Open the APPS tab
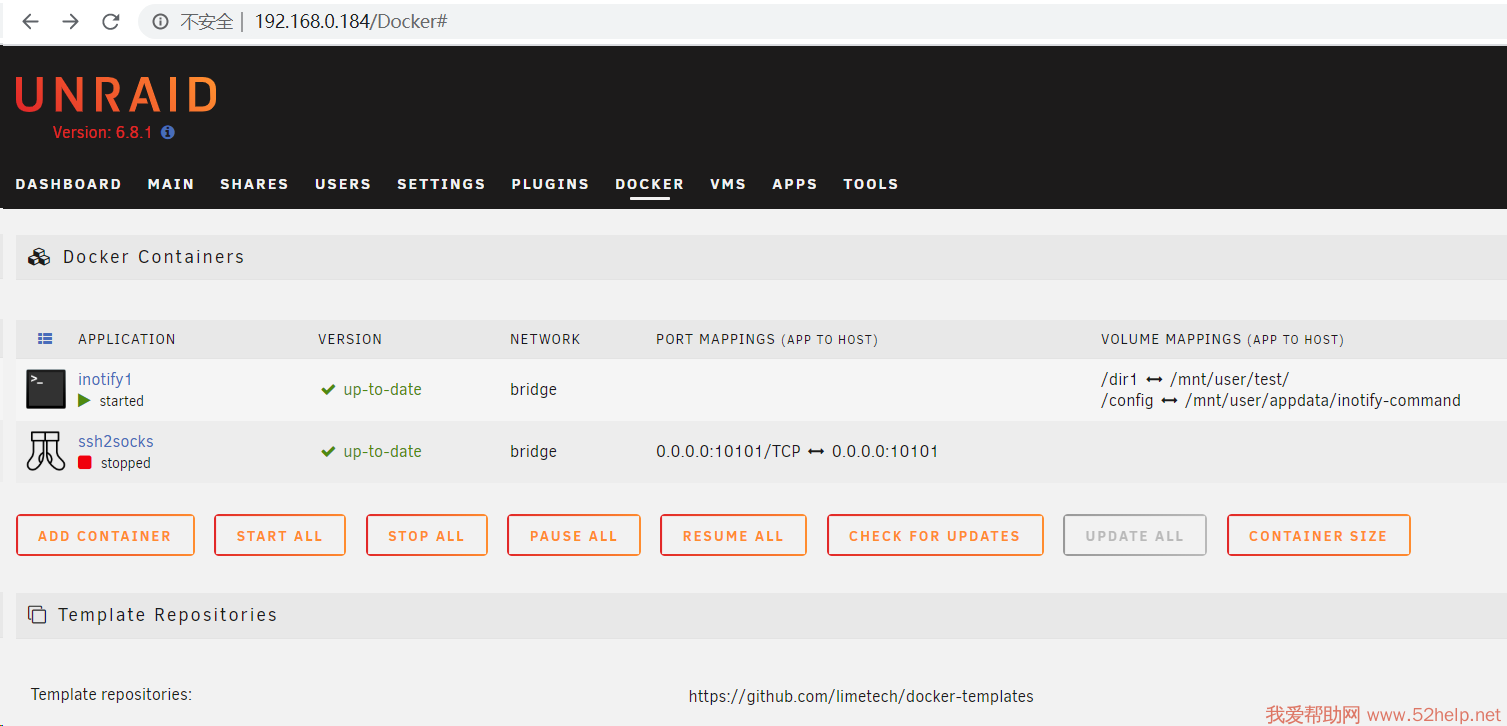 pyautogui.click(x=795, y=184)
